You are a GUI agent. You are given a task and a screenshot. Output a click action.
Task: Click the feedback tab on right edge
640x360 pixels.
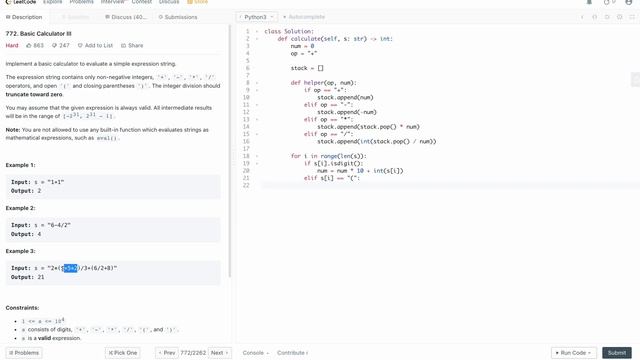click(x=636, y=80)
